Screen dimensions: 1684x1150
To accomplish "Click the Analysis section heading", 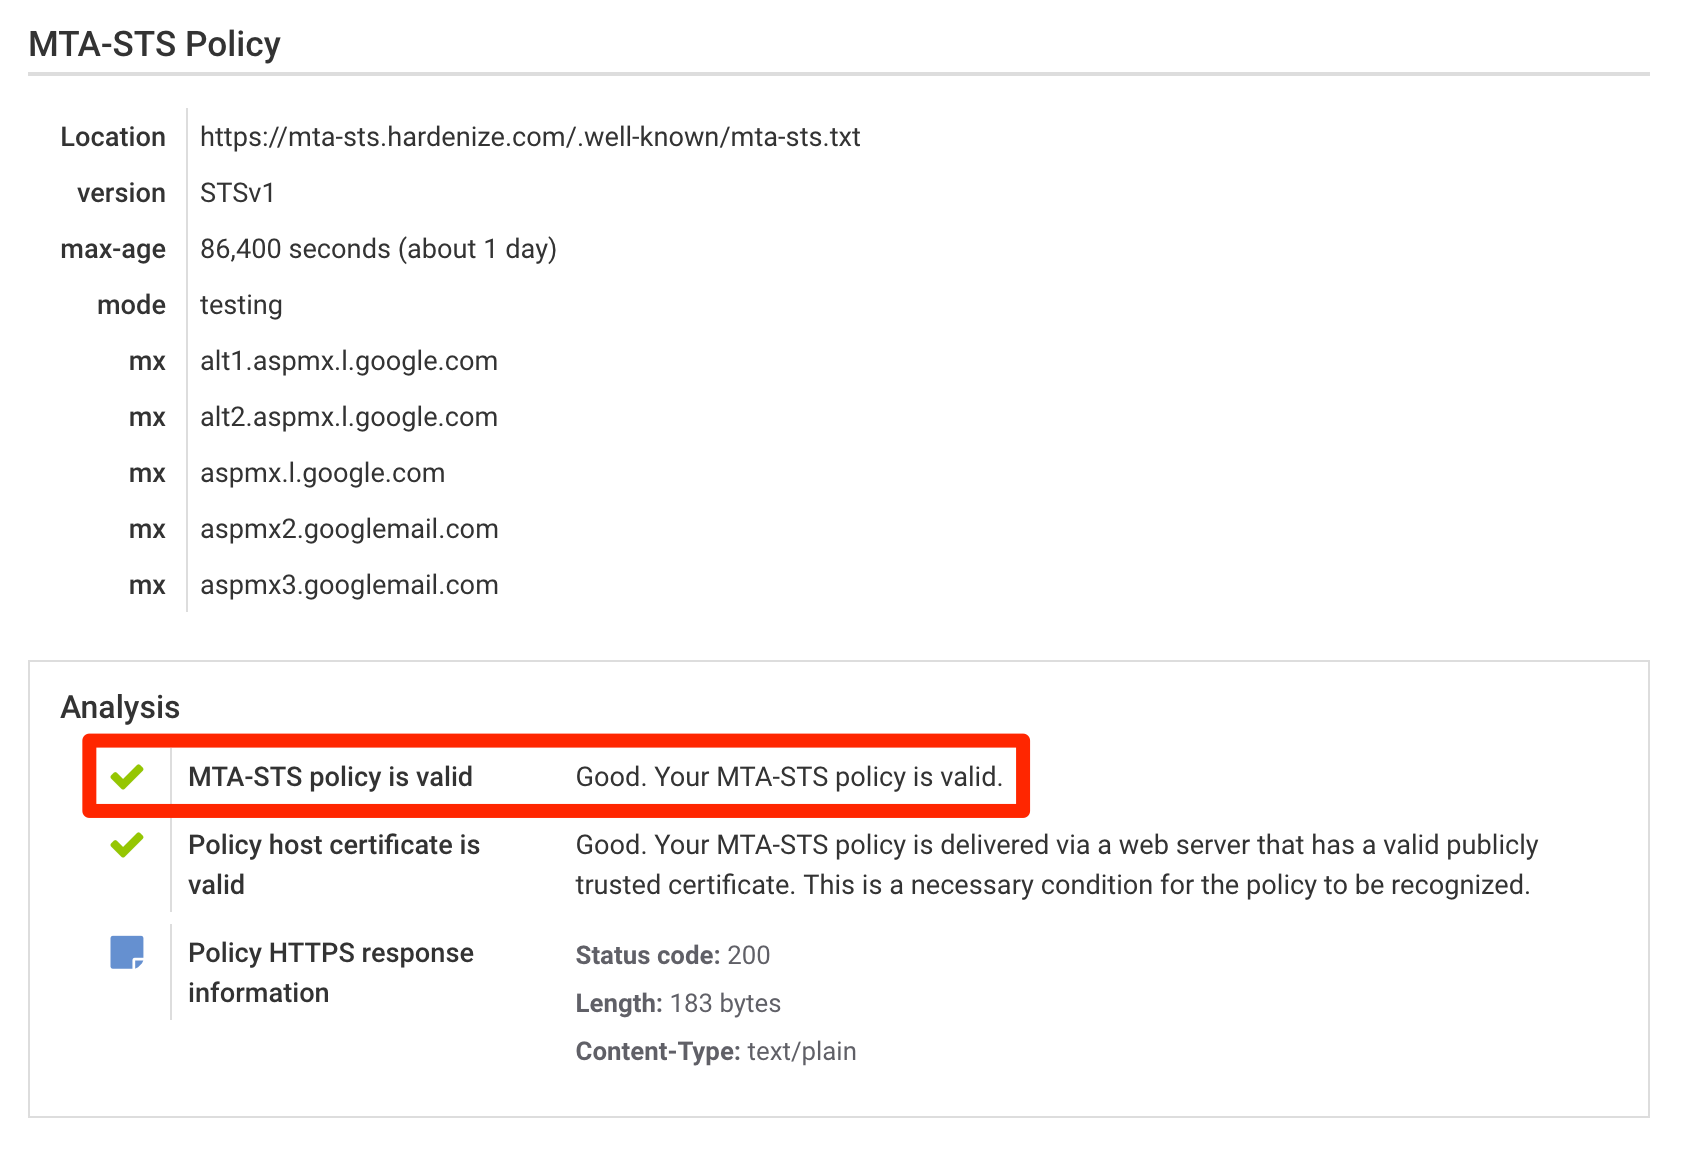I will (120, 707).
